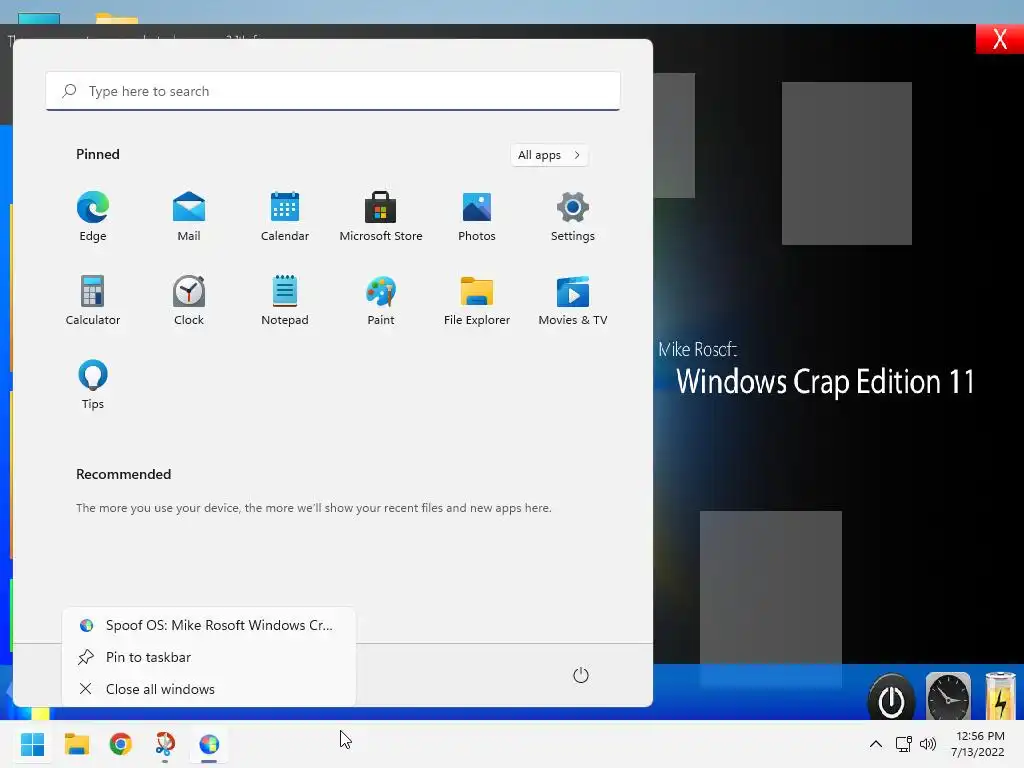Launch Notepad from pinned apps
The height and width of the screenshot is (768, 1024).
(x=285, y=300)
